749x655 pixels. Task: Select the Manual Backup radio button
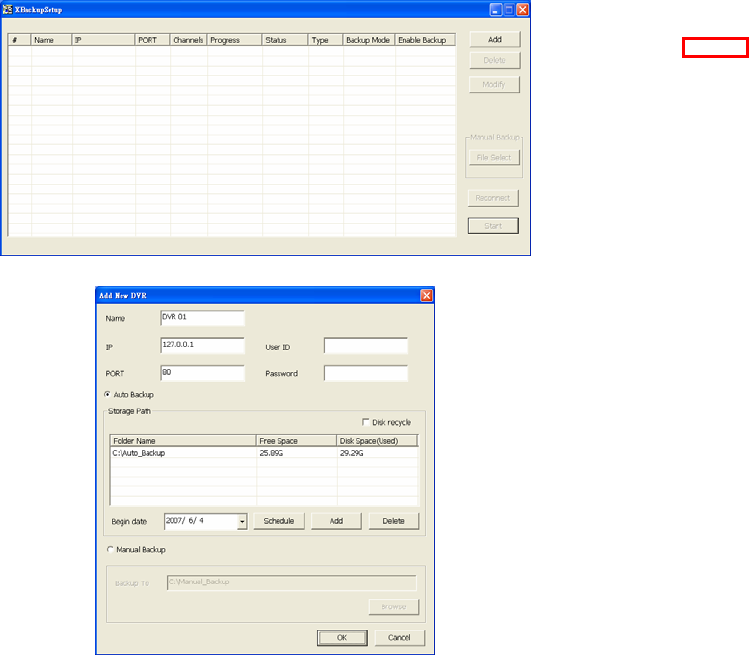pyautogui.click(x=110, y=549)
